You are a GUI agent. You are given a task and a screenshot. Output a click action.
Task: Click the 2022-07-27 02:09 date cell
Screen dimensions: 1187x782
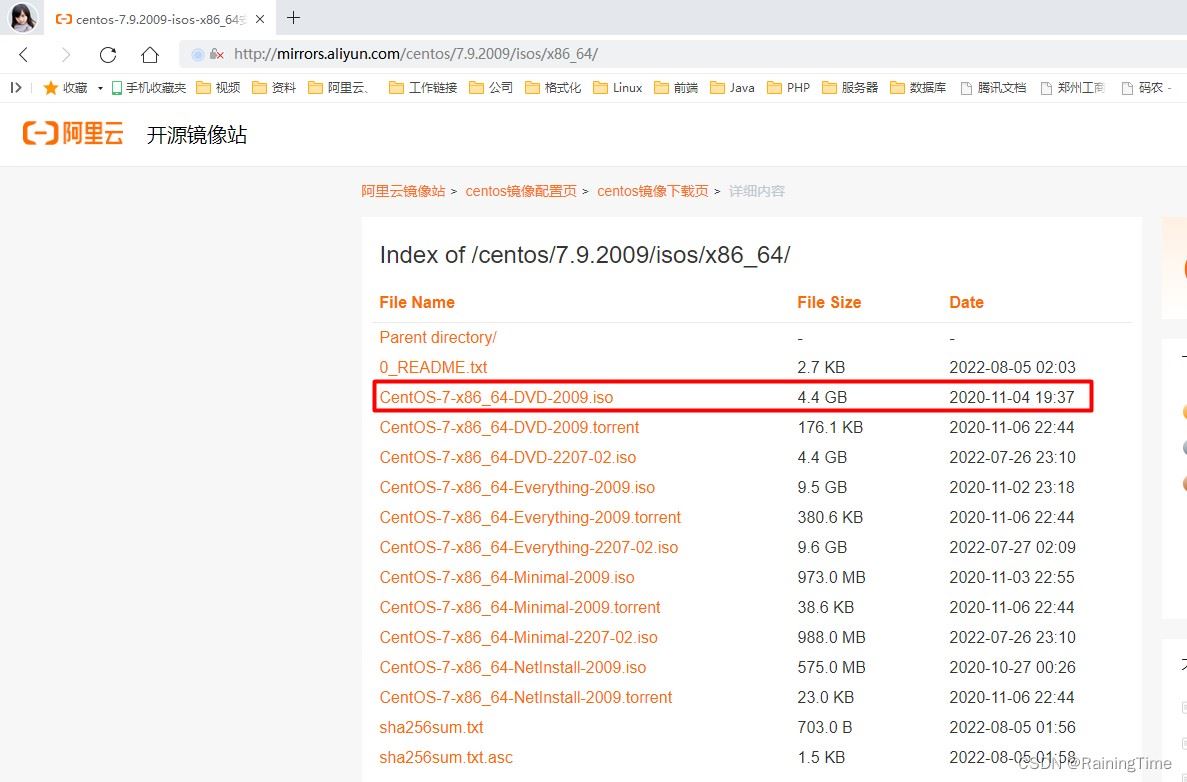click(1012, 547)
